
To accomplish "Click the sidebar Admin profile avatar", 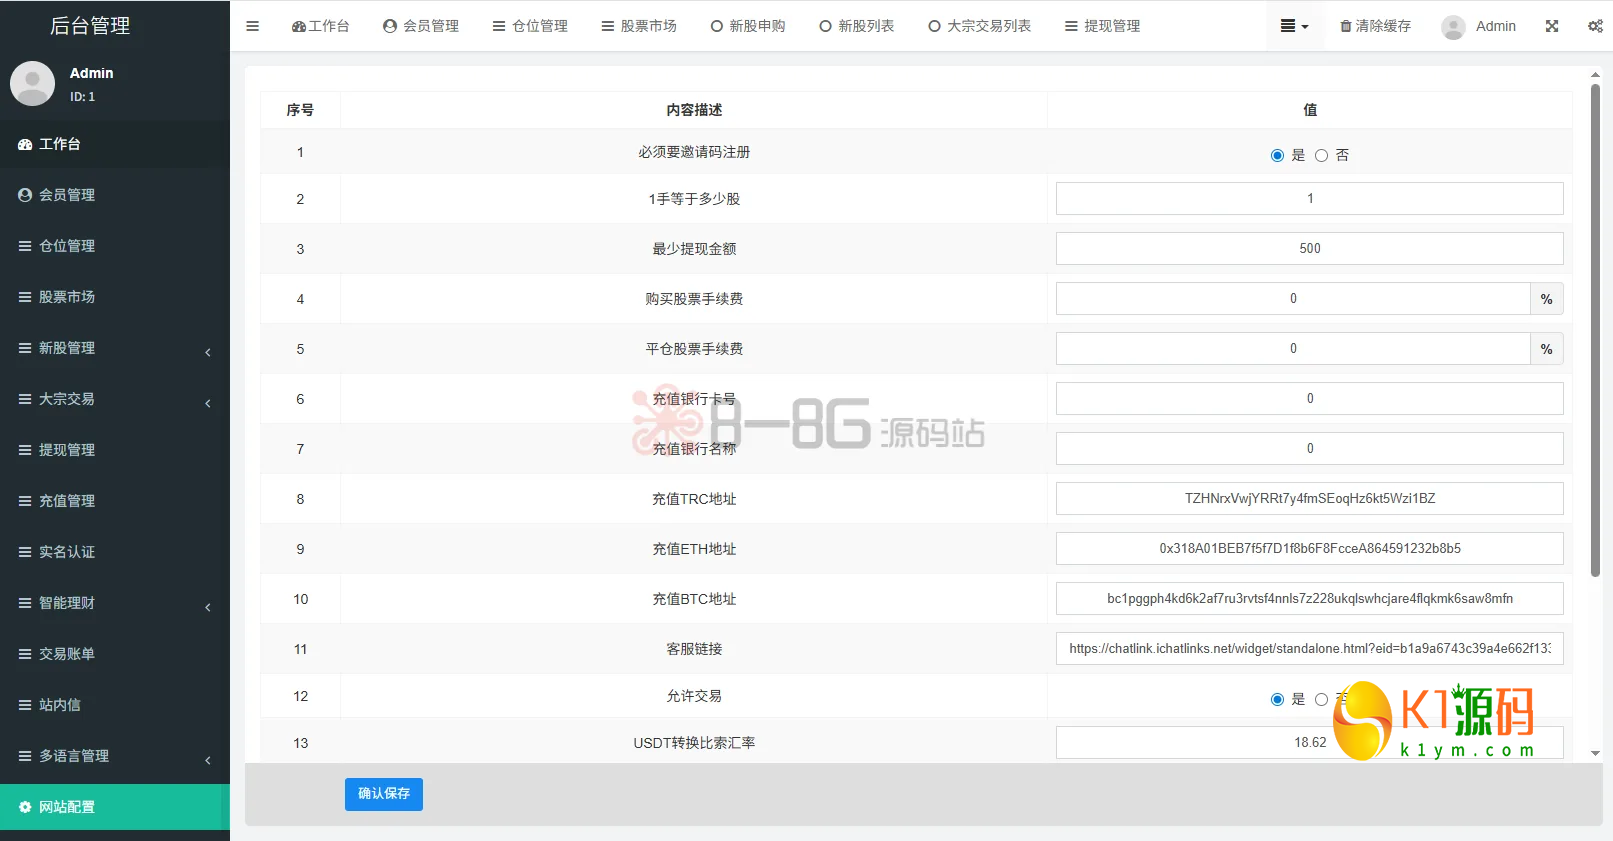I will [32, 83].
